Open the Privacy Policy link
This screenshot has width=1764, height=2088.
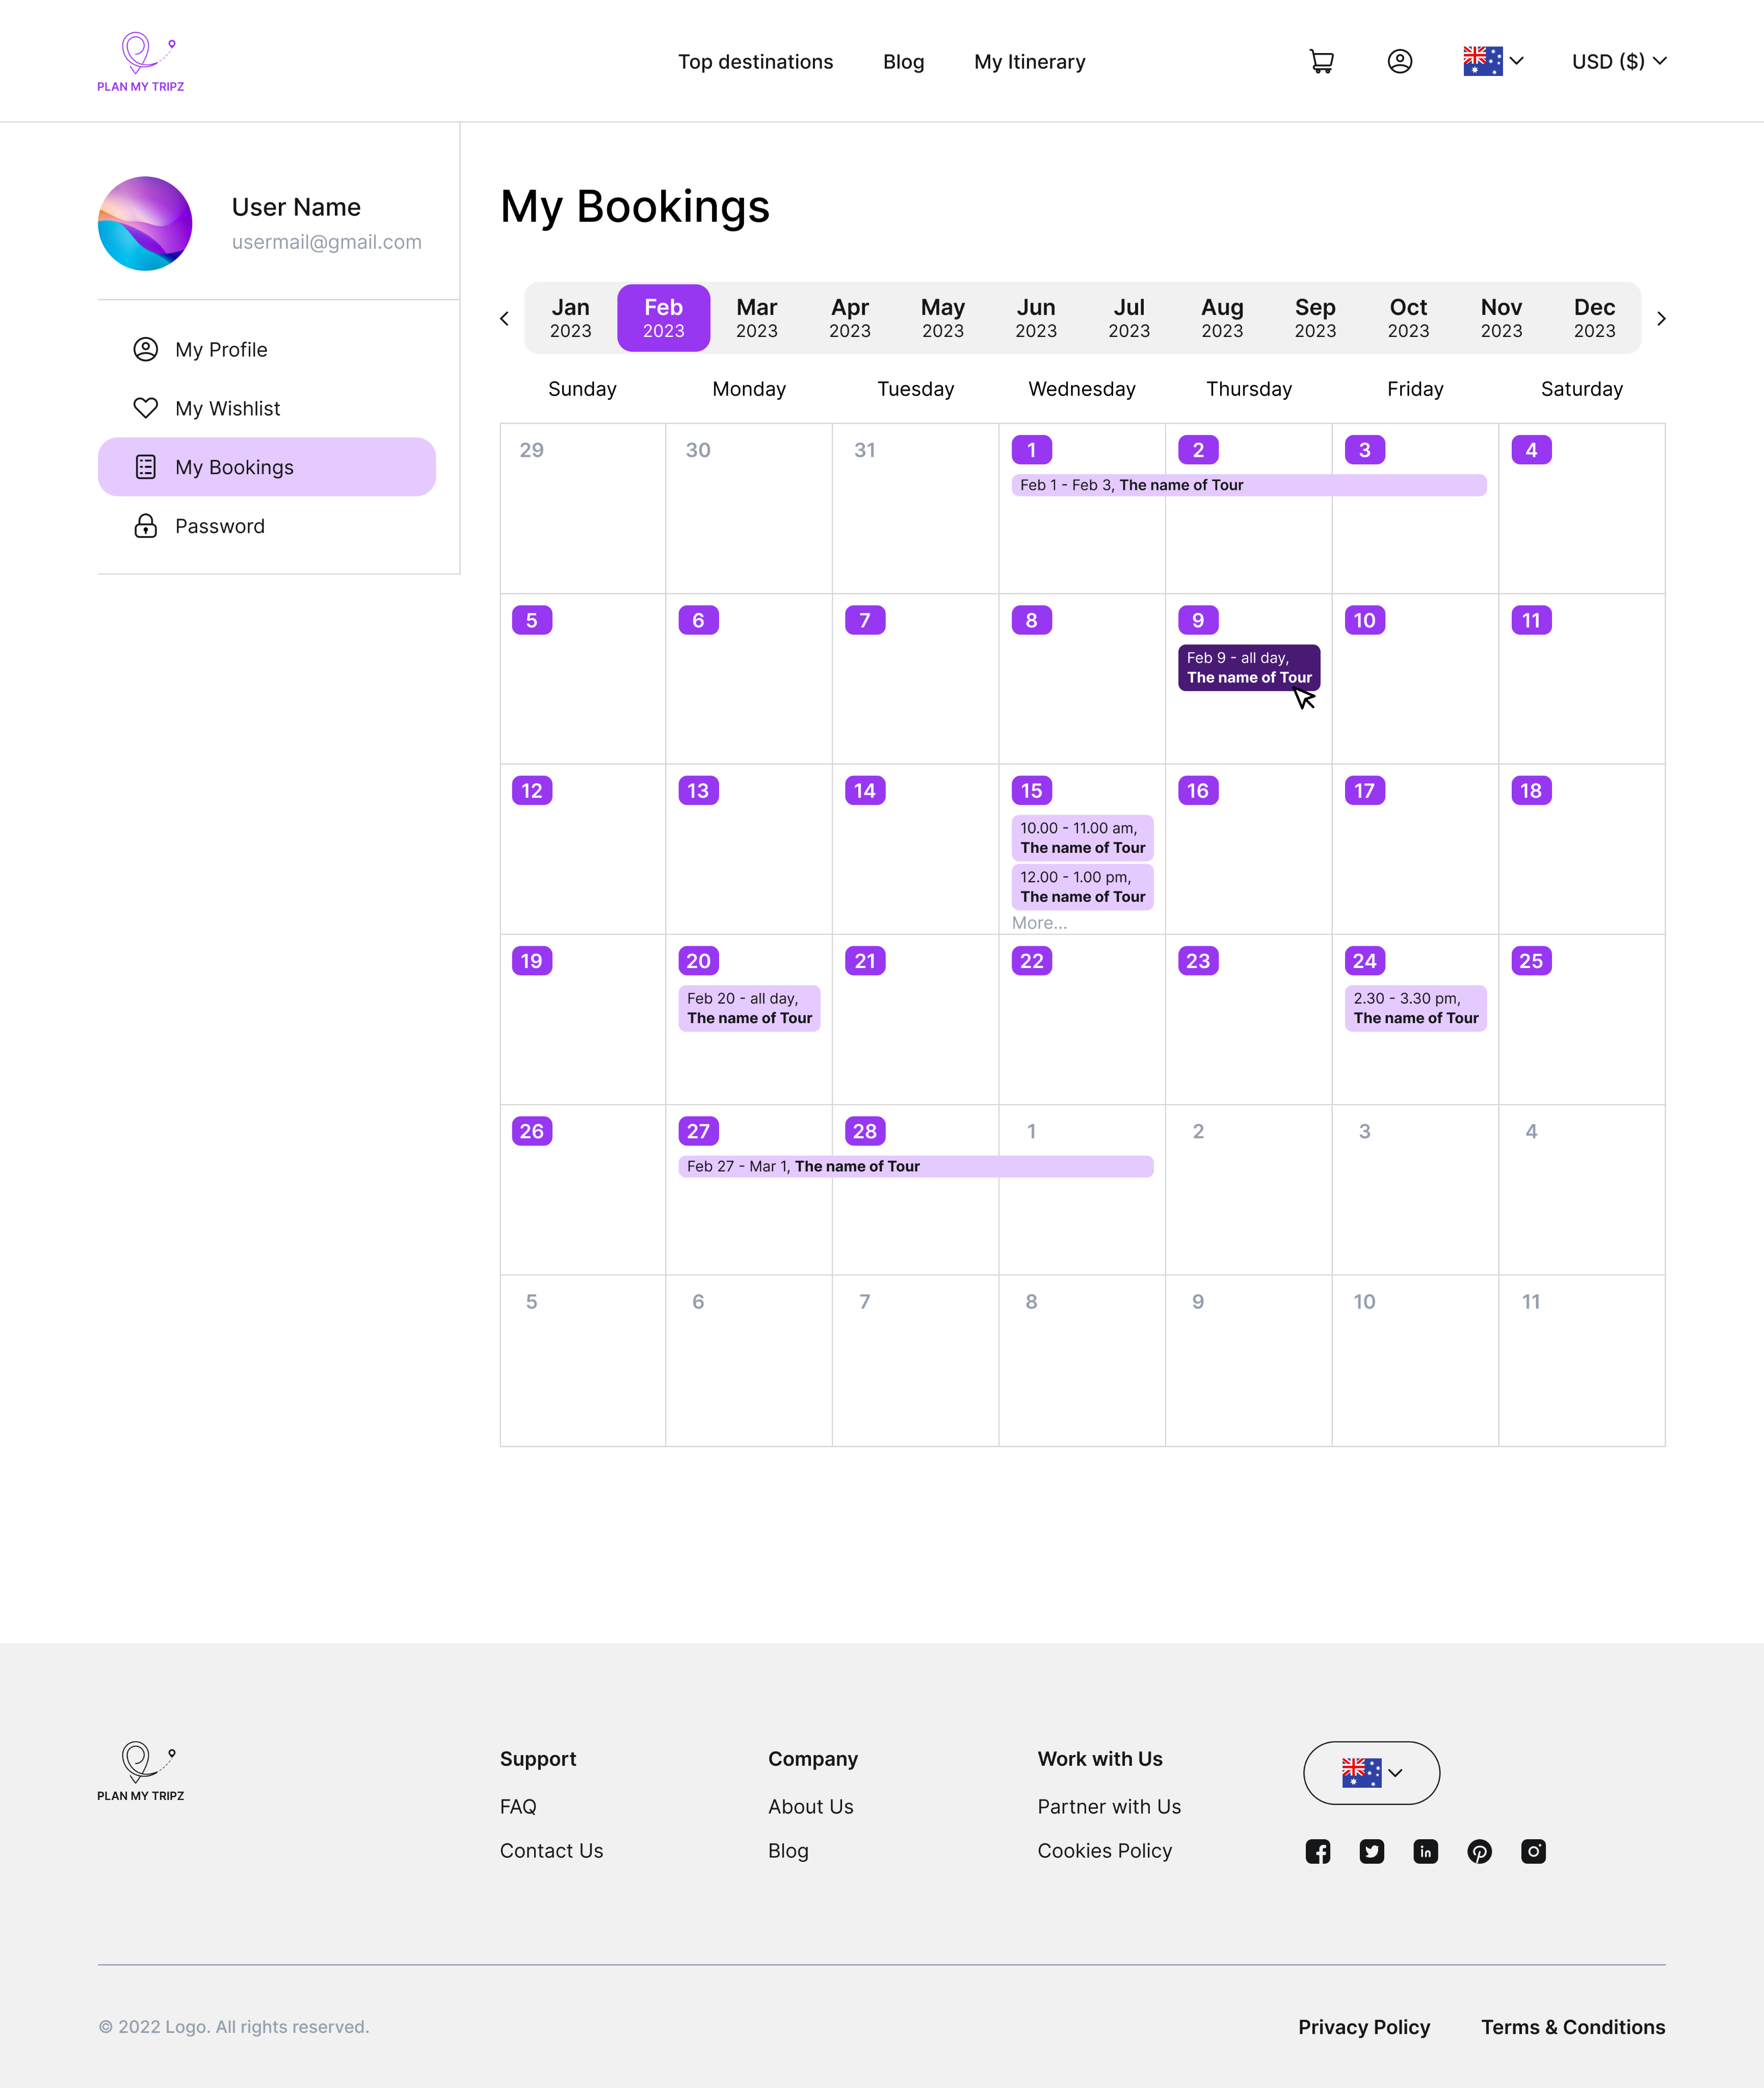tap(1364, 2027)
